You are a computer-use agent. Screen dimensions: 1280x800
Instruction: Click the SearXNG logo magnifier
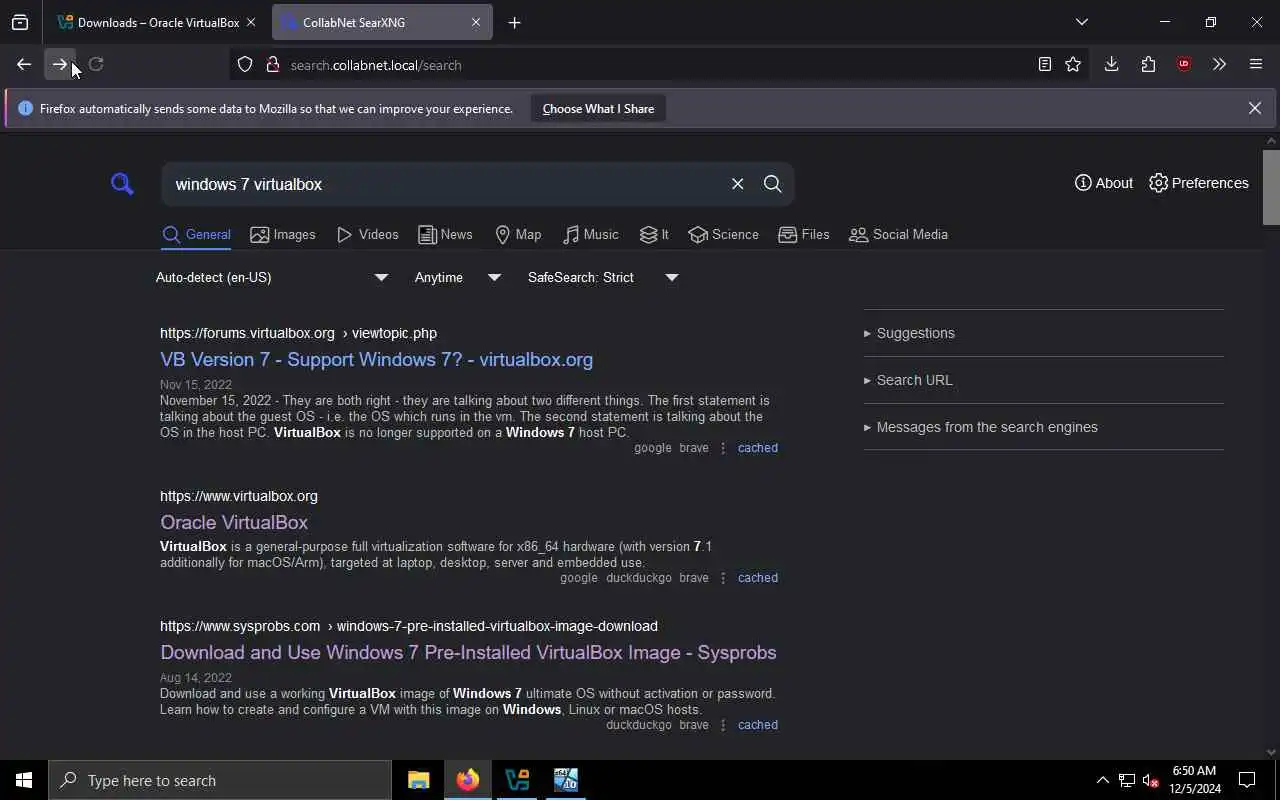pos(122,184)
